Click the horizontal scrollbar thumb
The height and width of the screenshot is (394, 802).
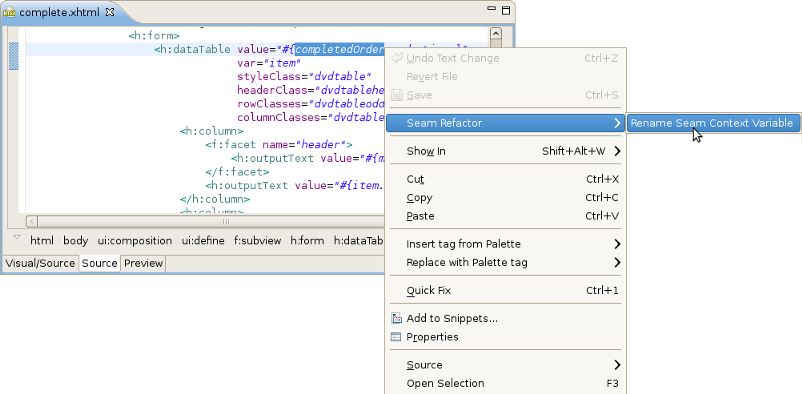226,222
